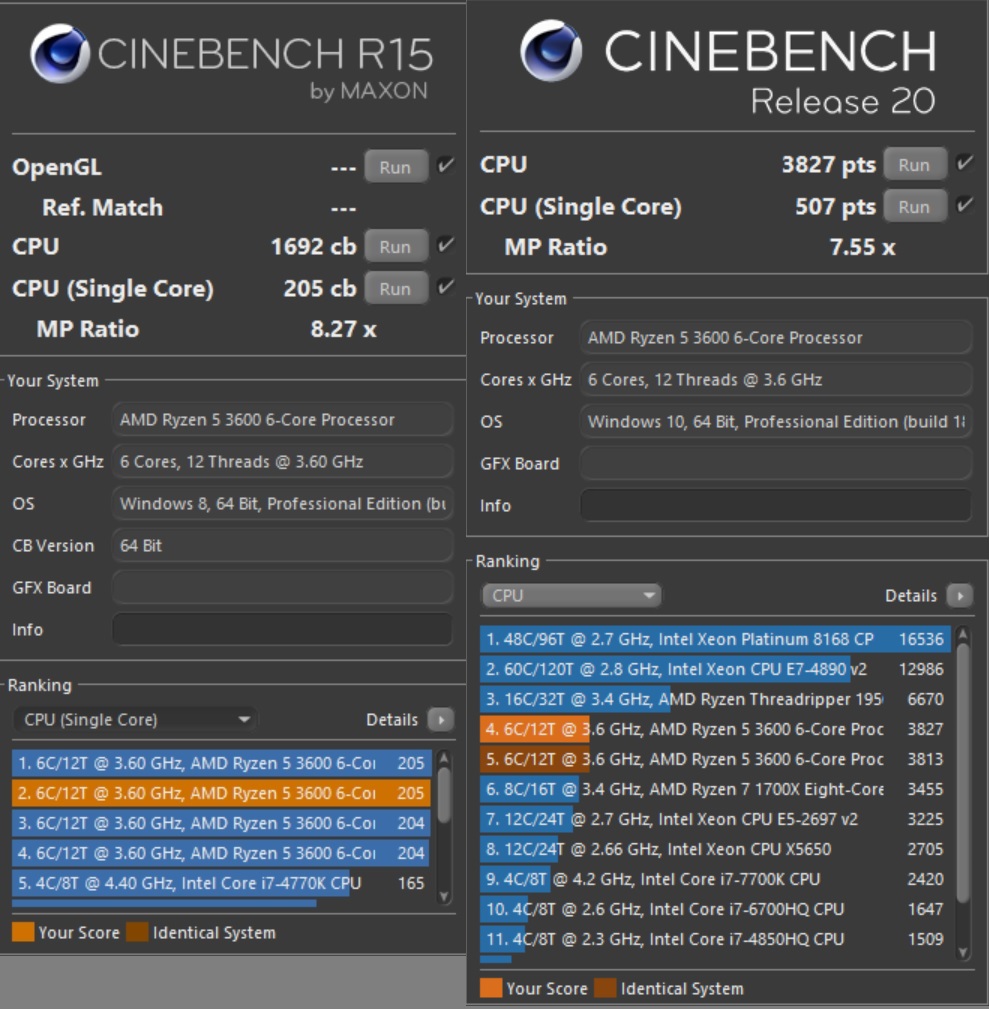Run the OpenGL test in Cinebench R15

click(x=396, y=167)
